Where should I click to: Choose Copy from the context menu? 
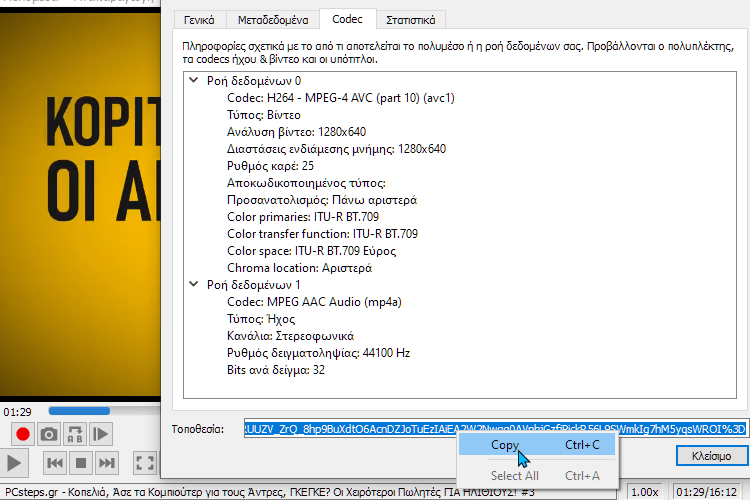[537, 445]
